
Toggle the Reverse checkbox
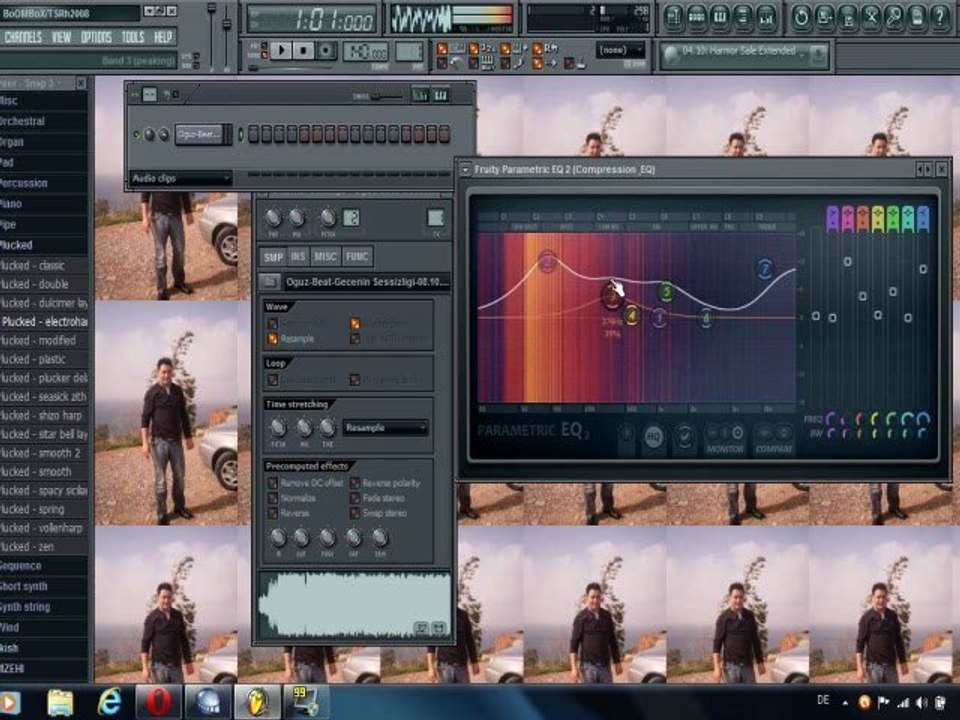click(272, 513)
